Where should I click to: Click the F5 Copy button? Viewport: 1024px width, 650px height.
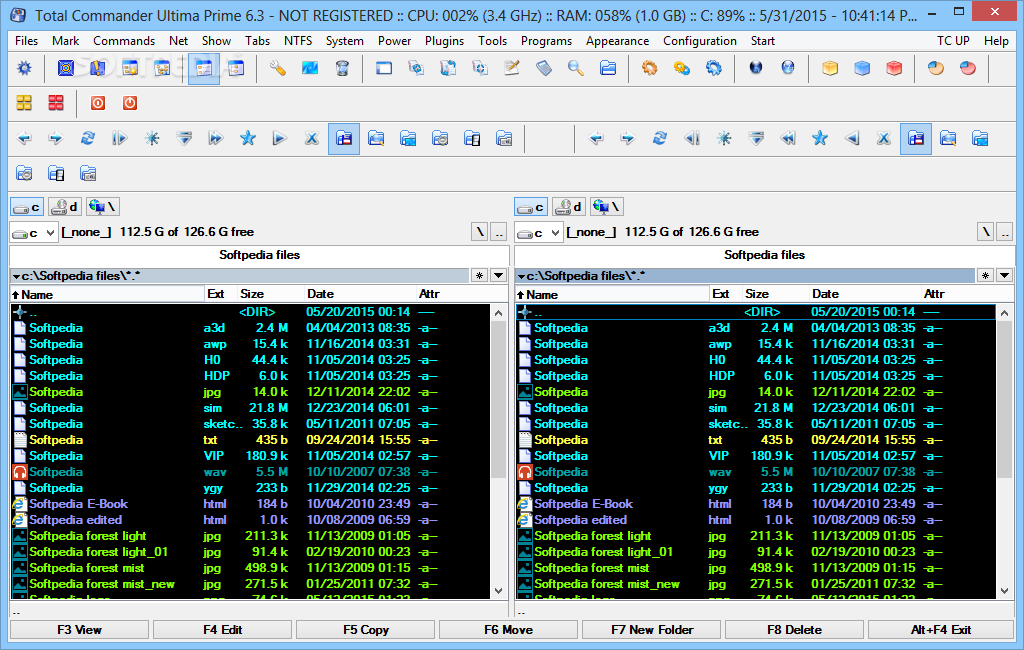tap(366, 630)
